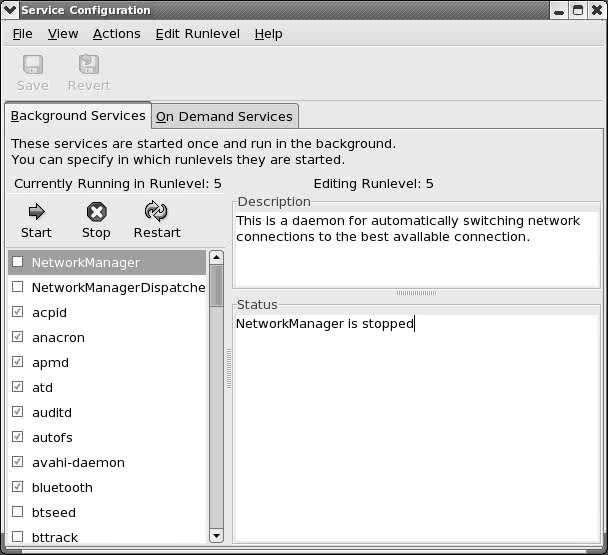The width and height of the screenshot is (608, 555).
Task: Check the btseed service
Action: [17, 512]
